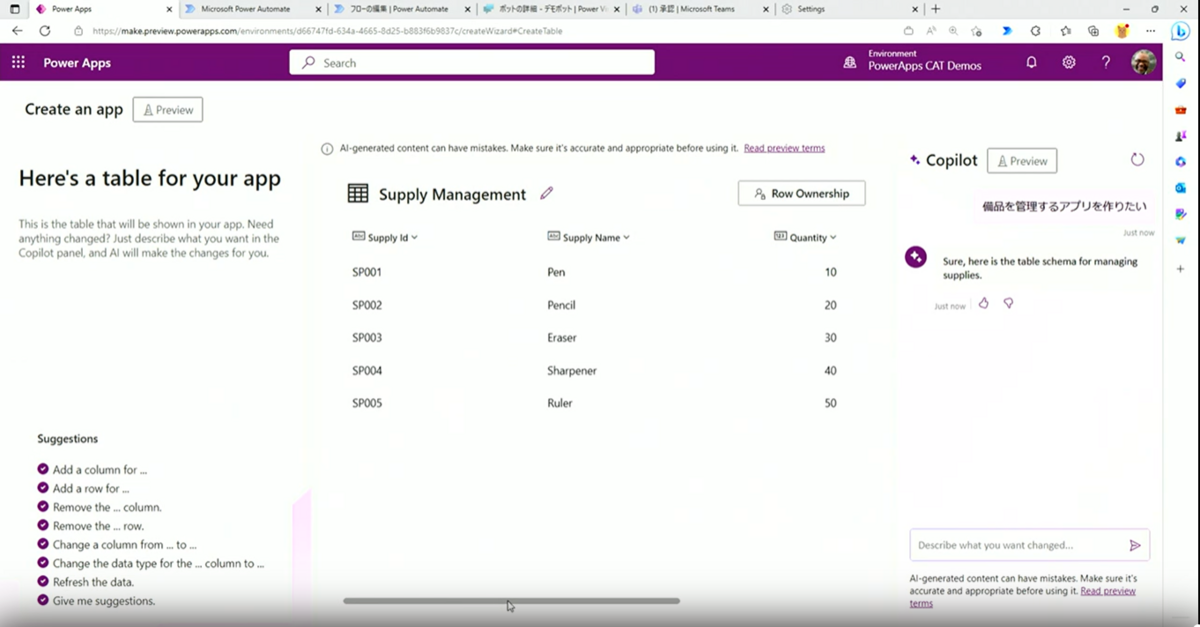
Task: Expand the Supply Id column dropdown
Action: point(414,238)
